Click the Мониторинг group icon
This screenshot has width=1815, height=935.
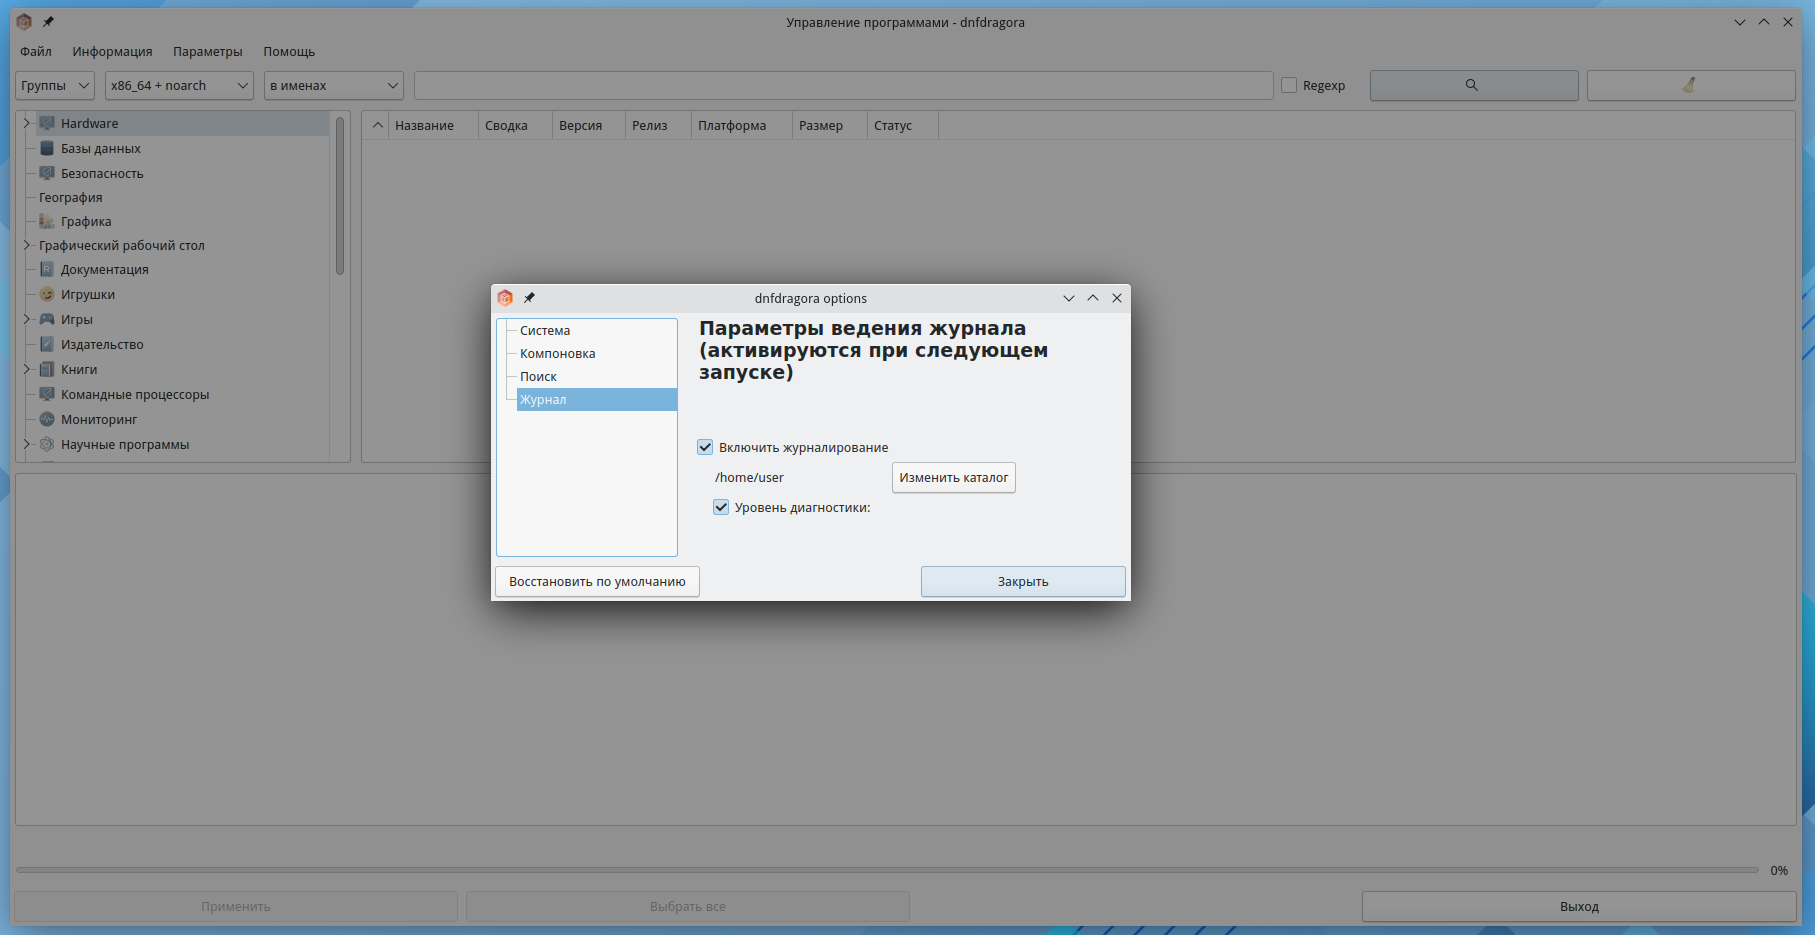tap(47, 419)
